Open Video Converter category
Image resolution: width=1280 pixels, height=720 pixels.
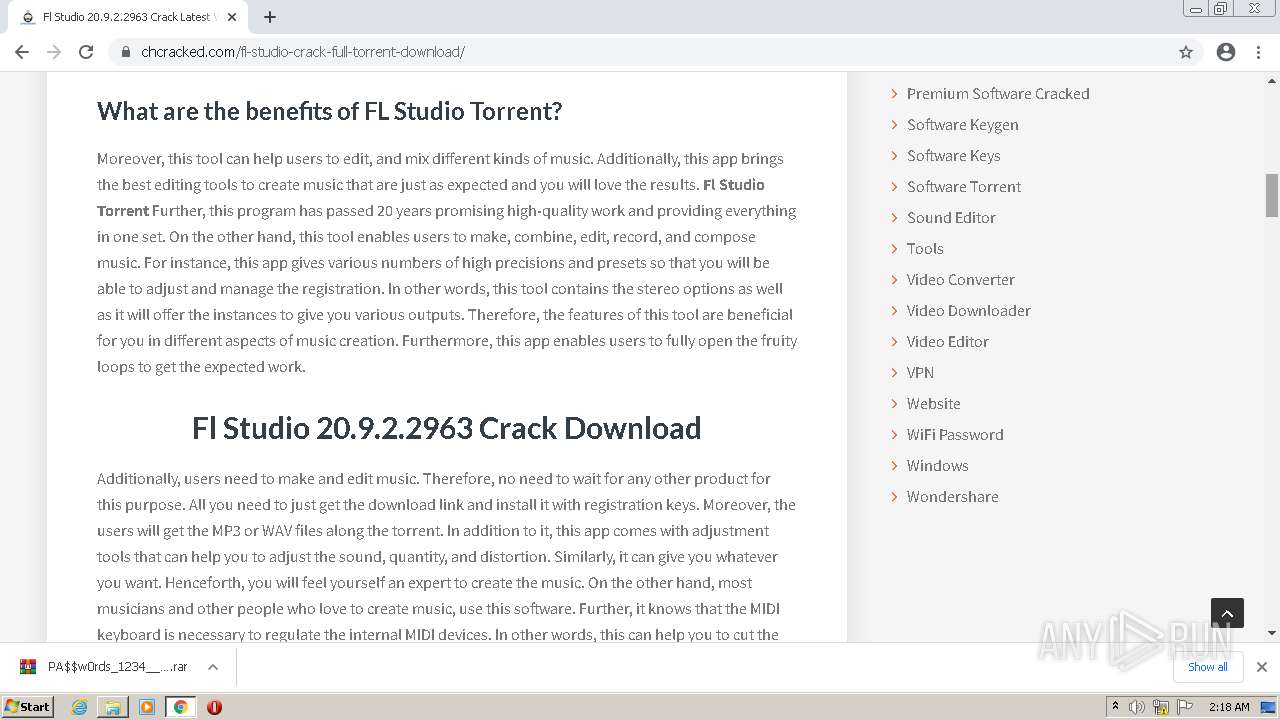[x=960, y=280]
